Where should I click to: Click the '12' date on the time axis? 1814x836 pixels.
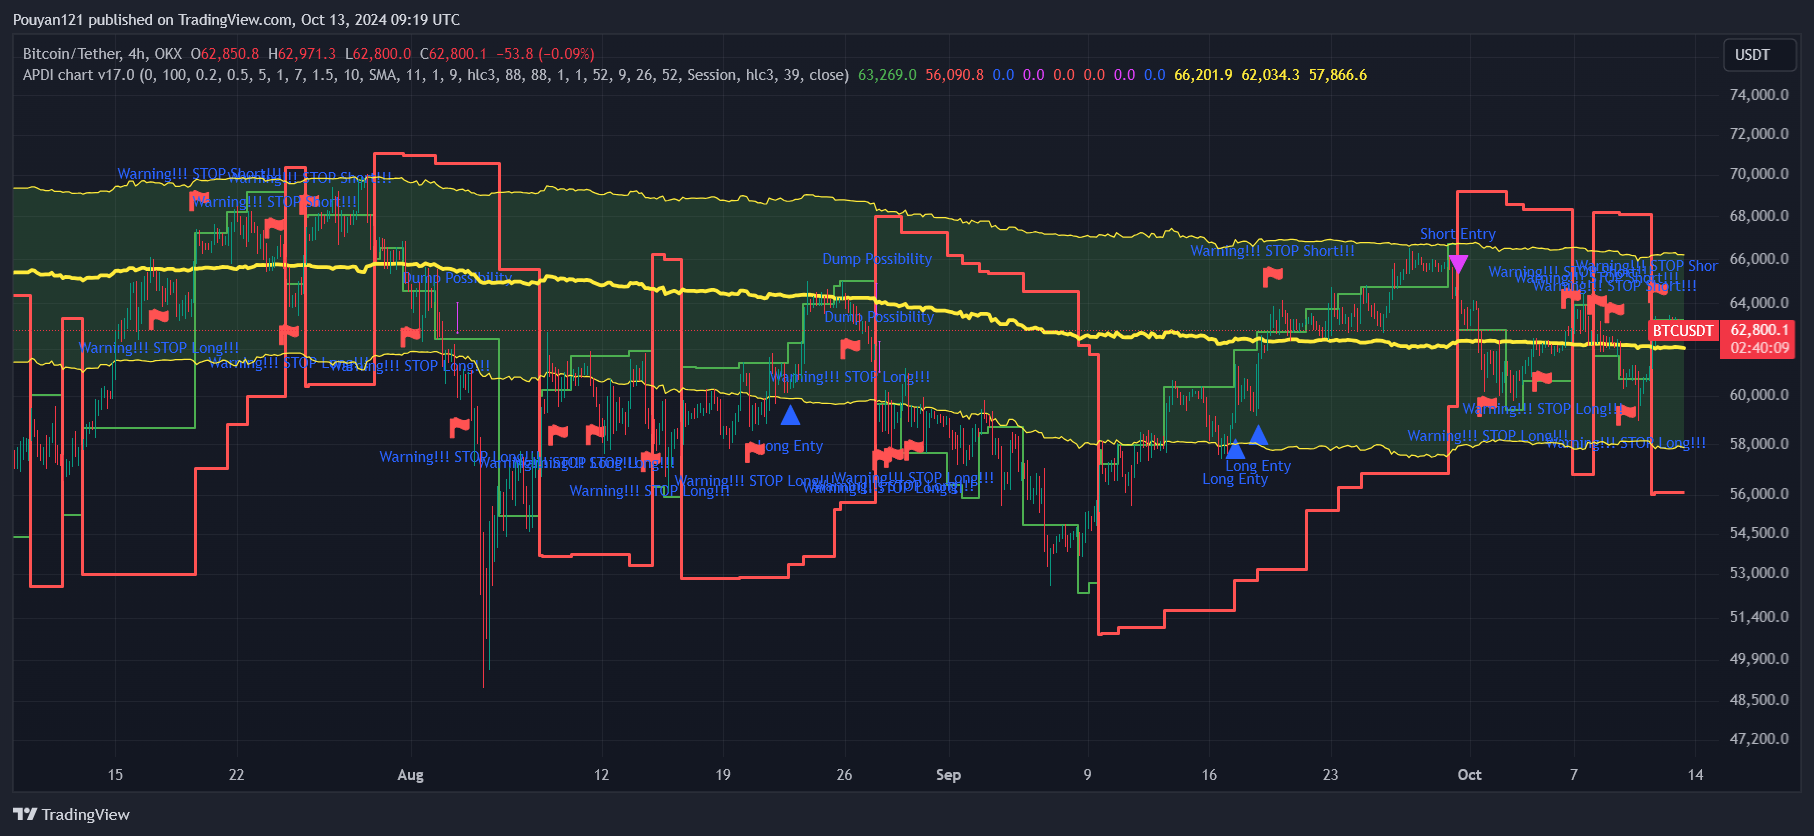coord(601,775)
